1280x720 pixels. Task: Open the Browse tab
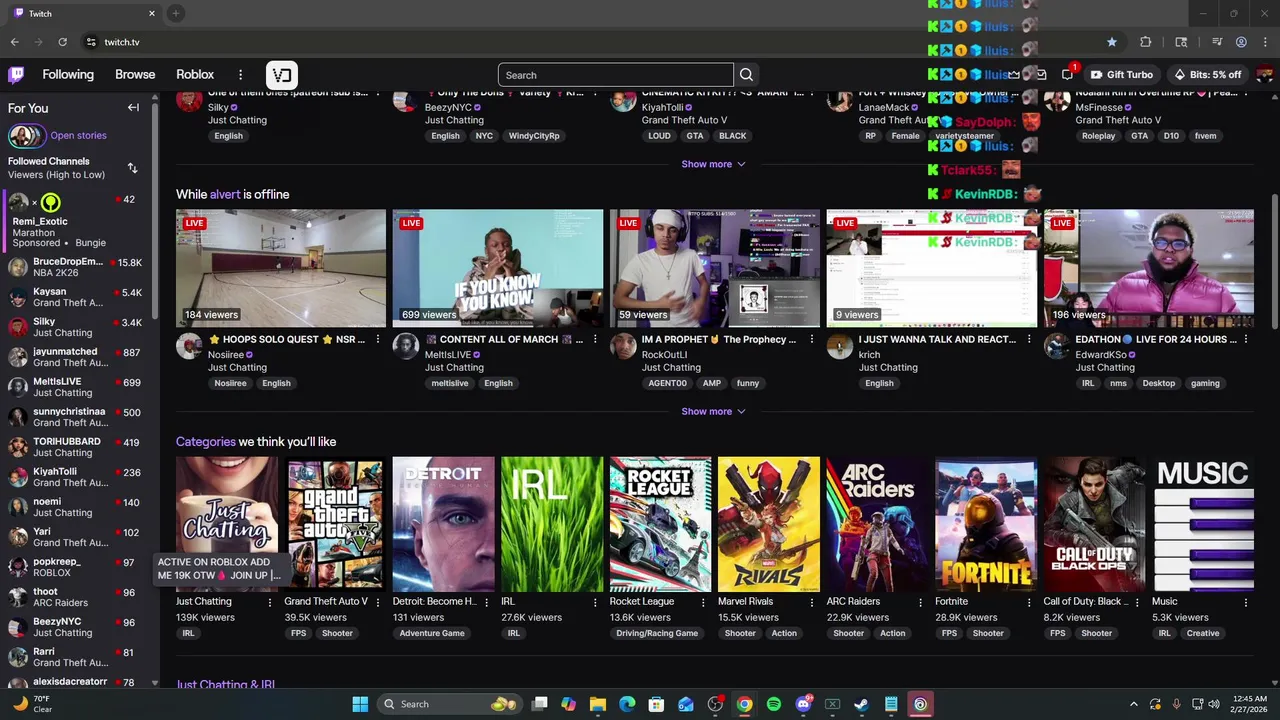coord(135,75)
